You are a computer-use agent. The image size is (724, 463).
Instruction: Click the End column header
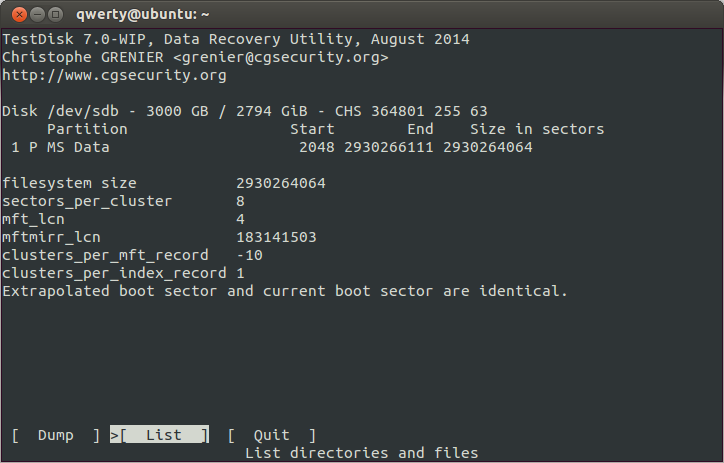[x=420, y=129]
